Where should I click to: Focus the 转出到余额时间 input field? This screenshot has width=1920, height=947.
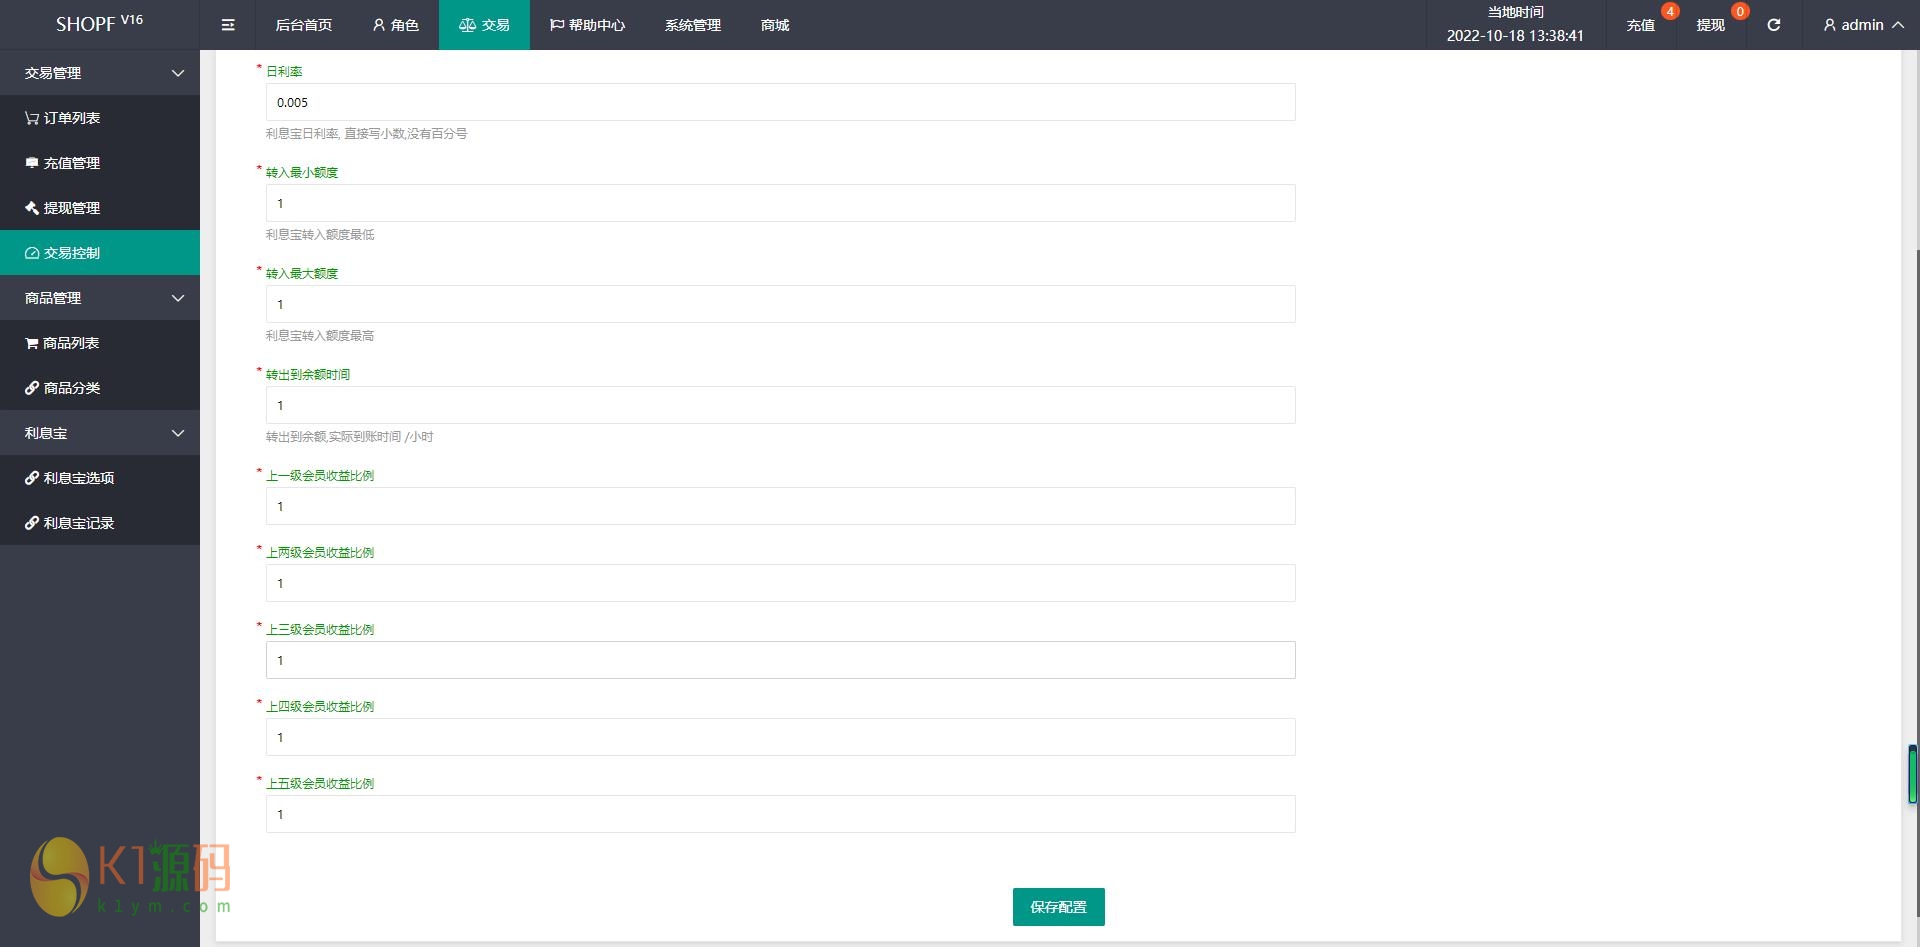[780, 405]
